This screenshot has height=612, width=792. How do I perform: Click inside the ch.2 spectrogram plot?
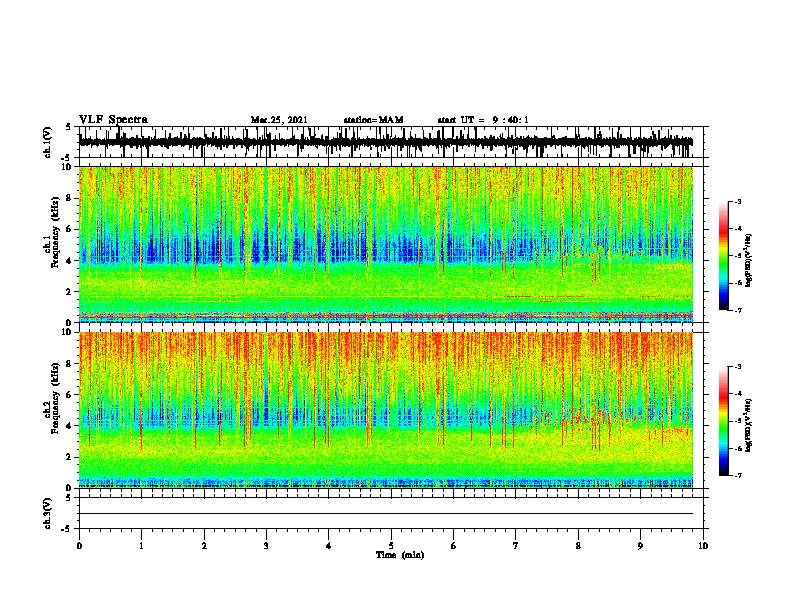[x=386, y=410]
